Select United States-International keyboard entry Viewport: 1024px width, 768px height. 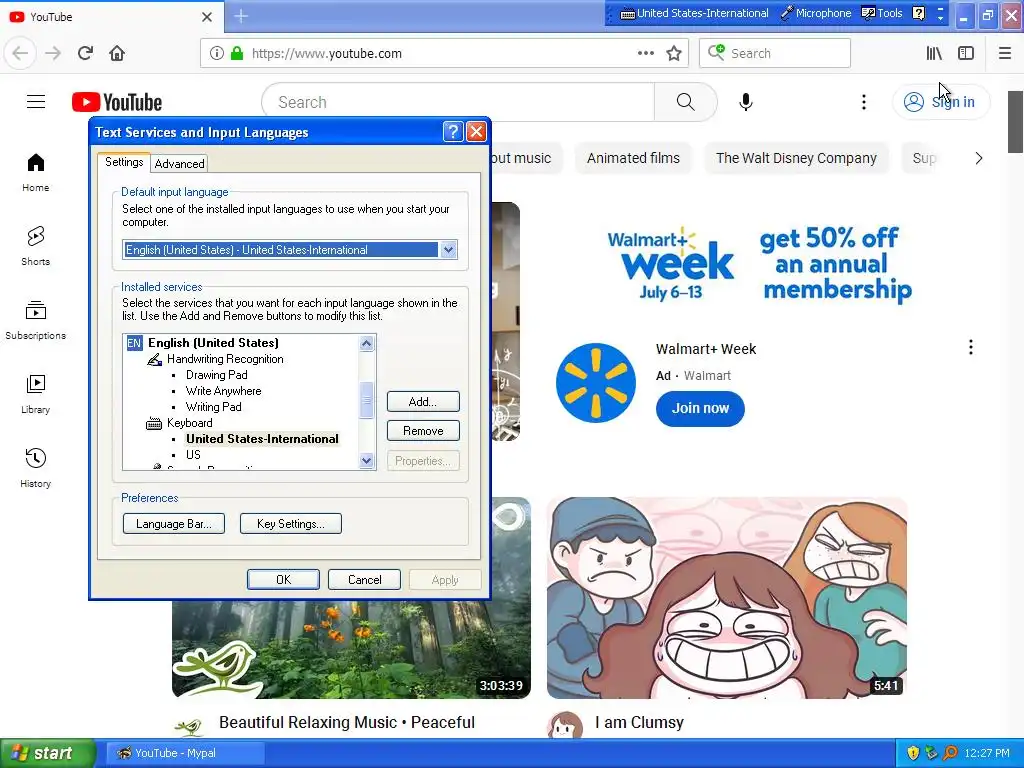tap(262, 439)
